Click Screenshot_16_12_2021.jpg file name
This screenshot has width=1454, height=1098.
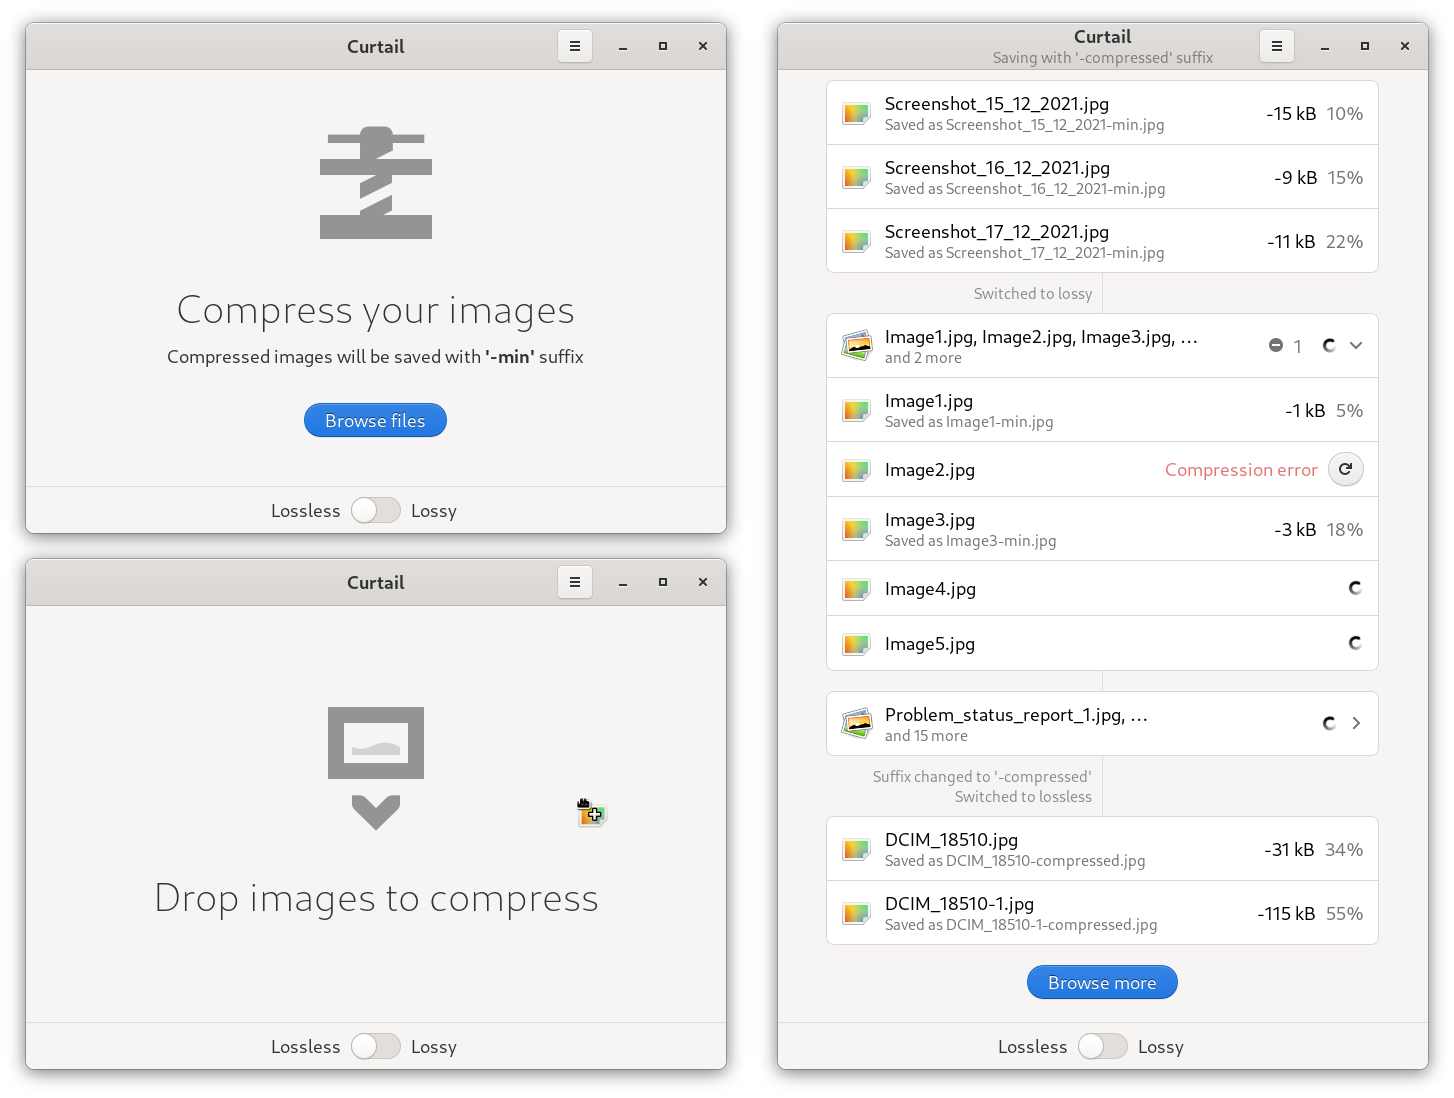coord(997,168)
